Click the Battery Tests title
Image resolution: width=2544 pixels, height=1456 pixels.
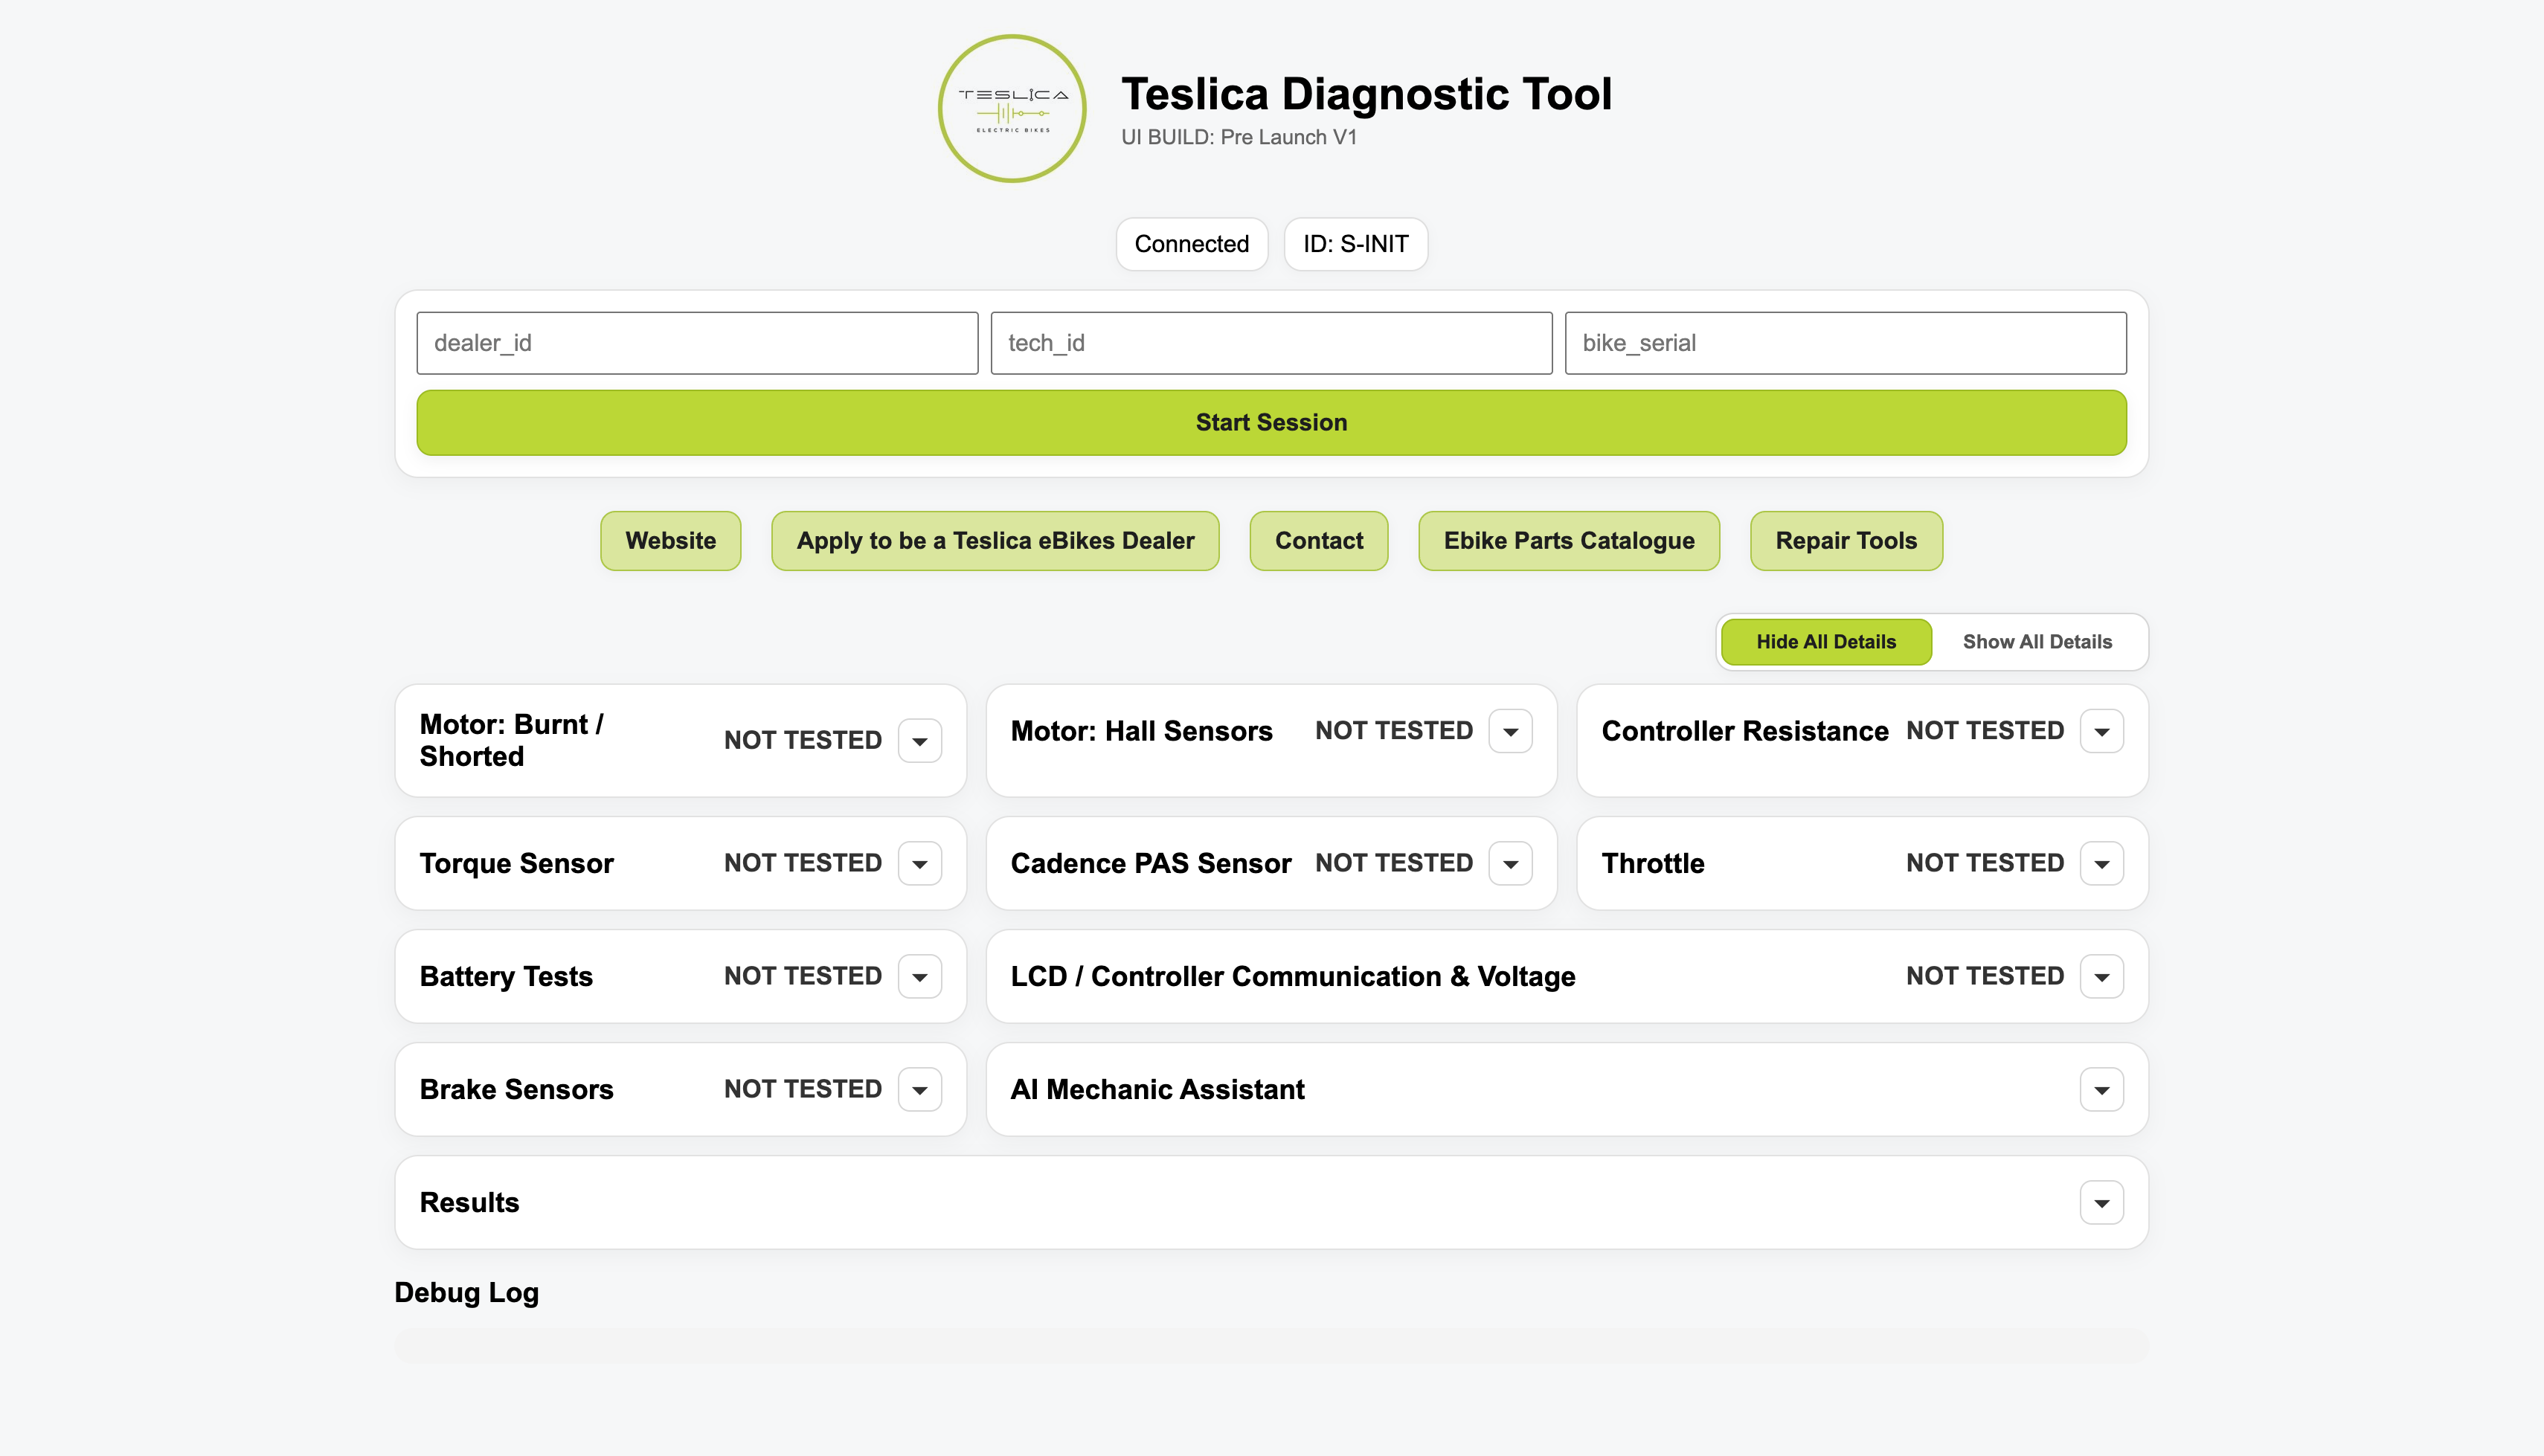pos(506,976)
